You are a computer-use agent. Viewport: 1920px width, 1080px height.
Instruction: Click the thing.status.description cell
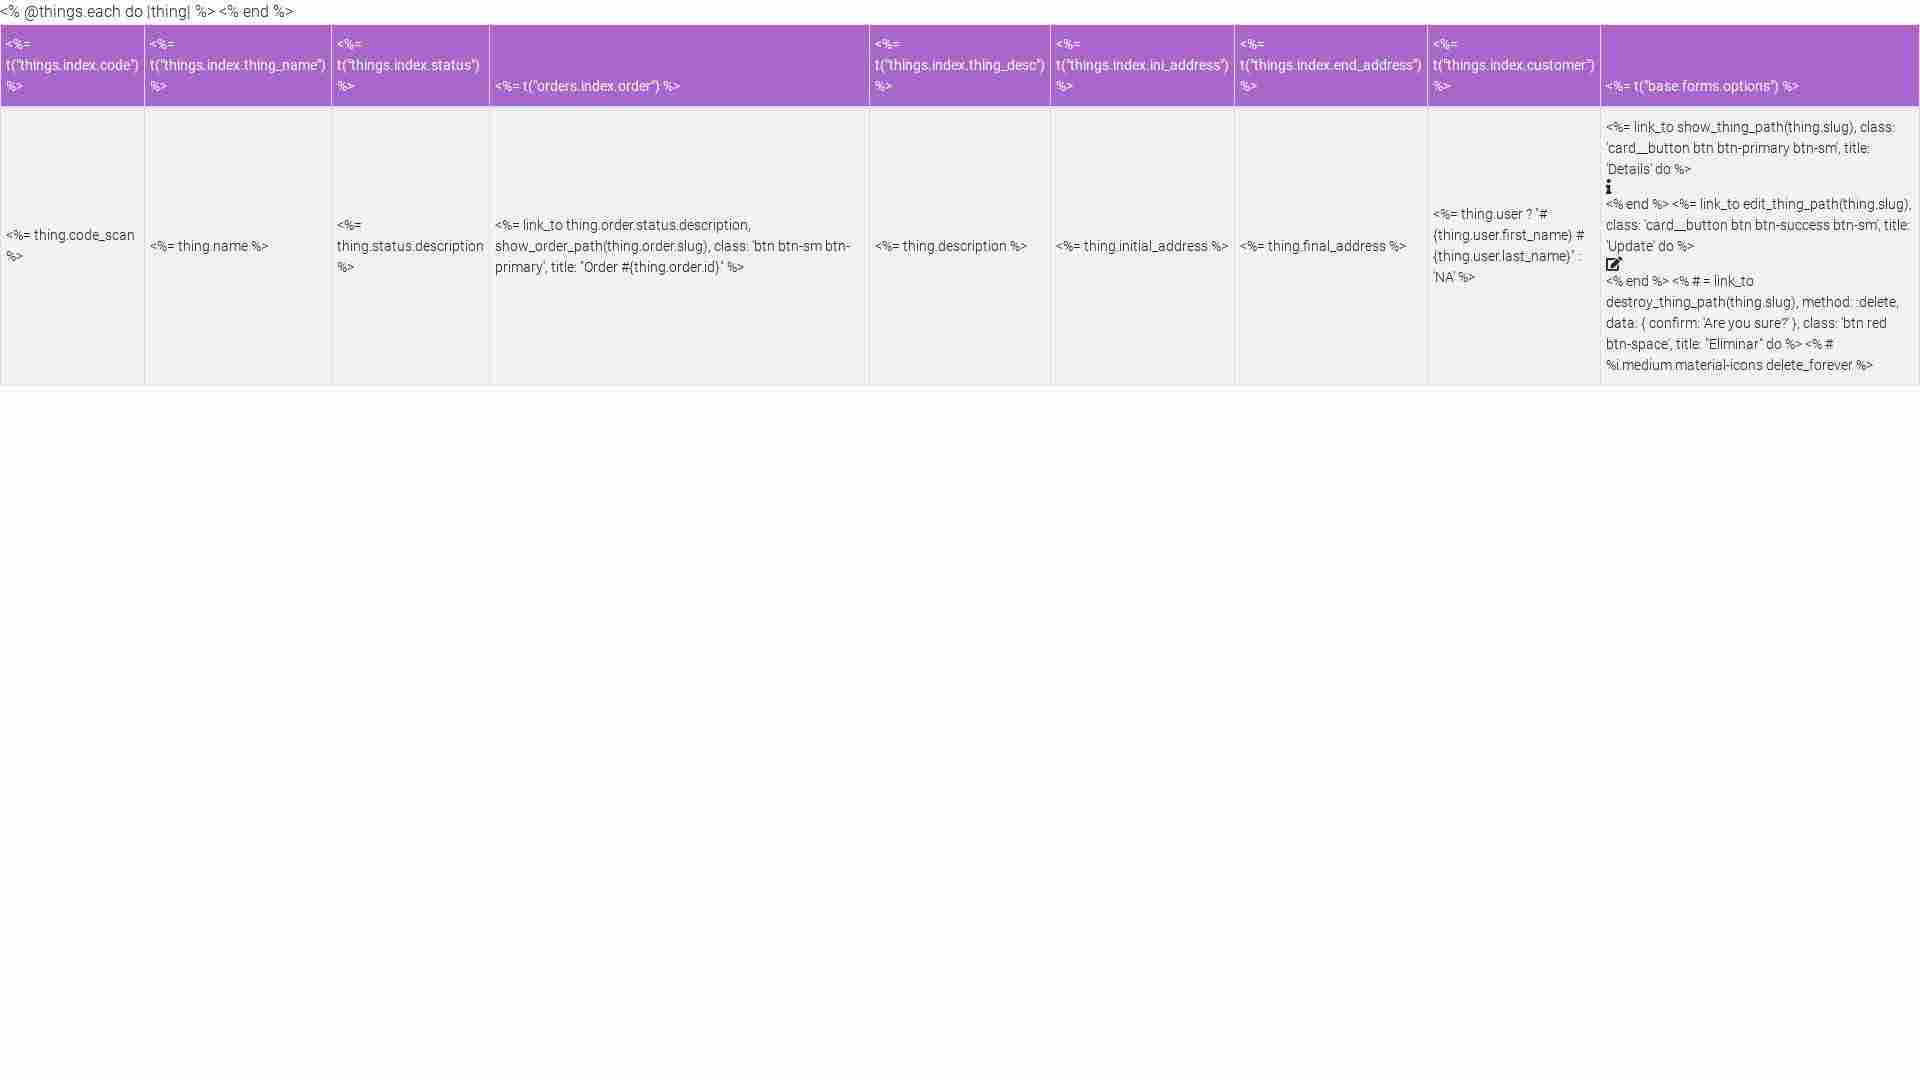409,247
